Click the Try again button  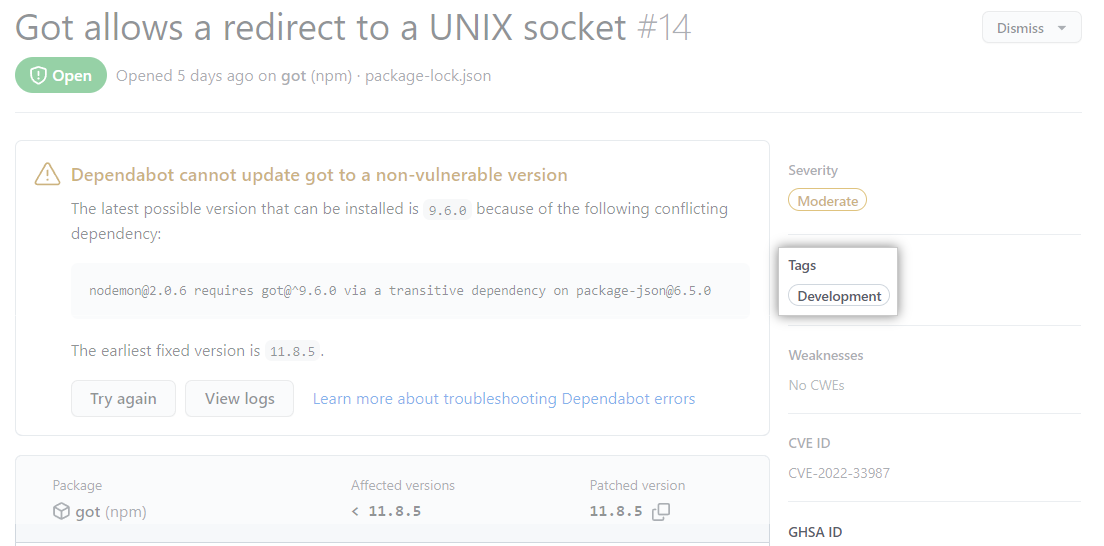(123, 399)
